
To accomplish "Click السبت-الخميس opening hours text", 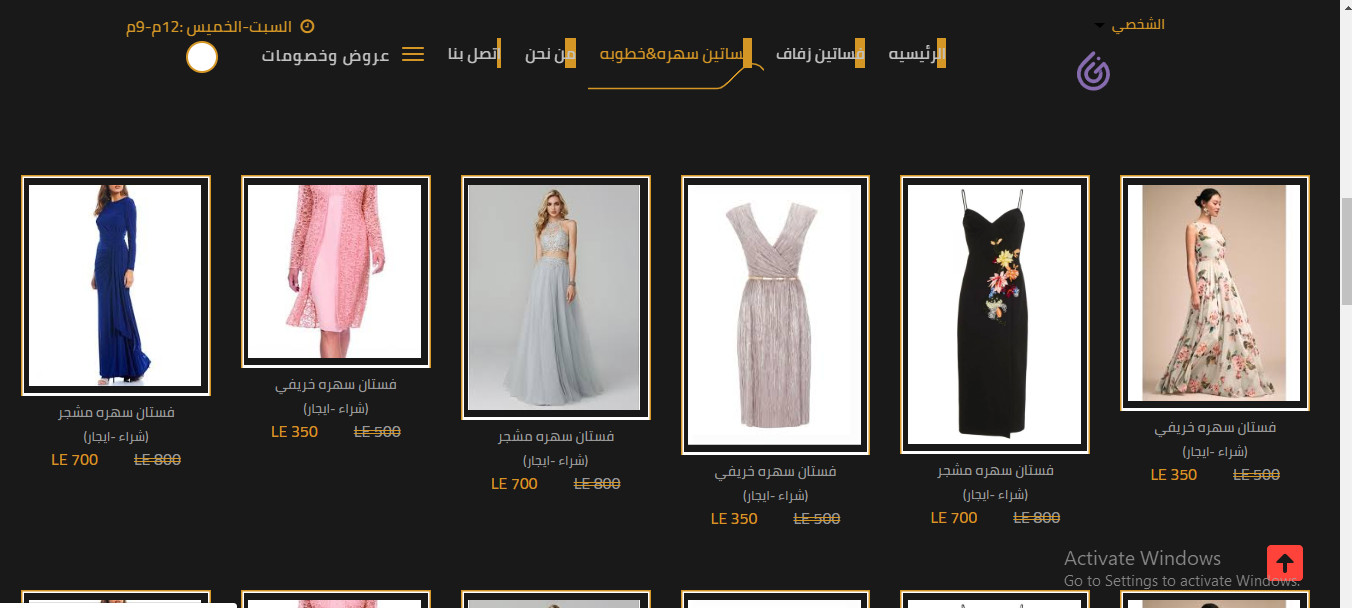I will [x=209, y=27].
